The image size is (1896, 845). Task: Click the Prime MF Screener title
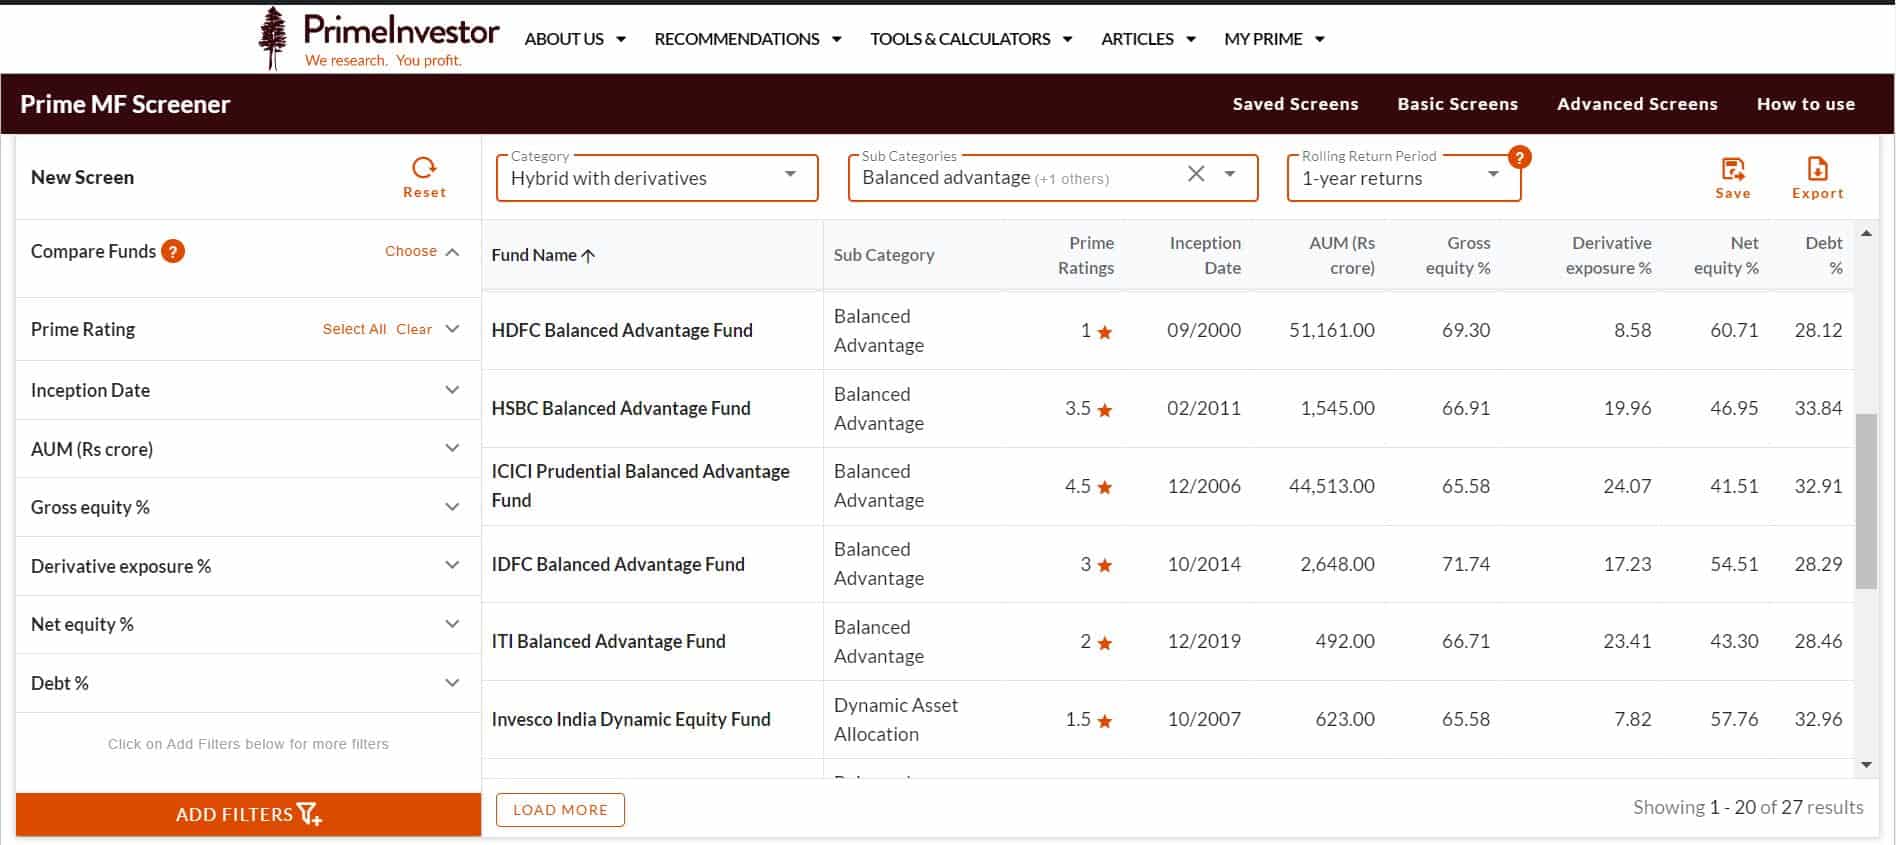click(x=125, y=104)
